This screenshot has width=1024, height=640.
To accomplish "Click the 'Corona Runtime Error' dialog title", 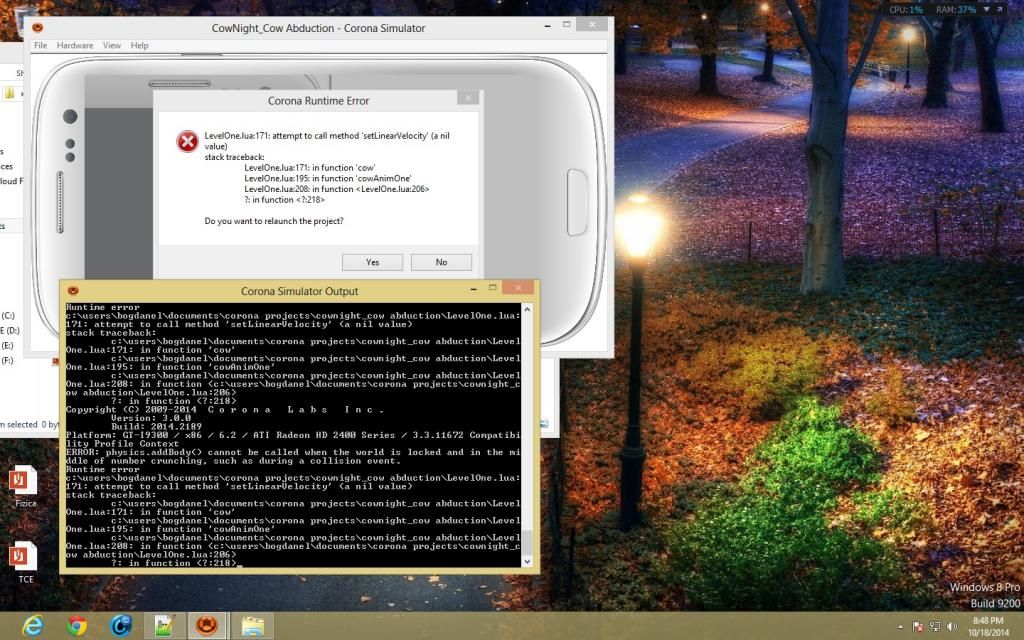I will point(318,101).
